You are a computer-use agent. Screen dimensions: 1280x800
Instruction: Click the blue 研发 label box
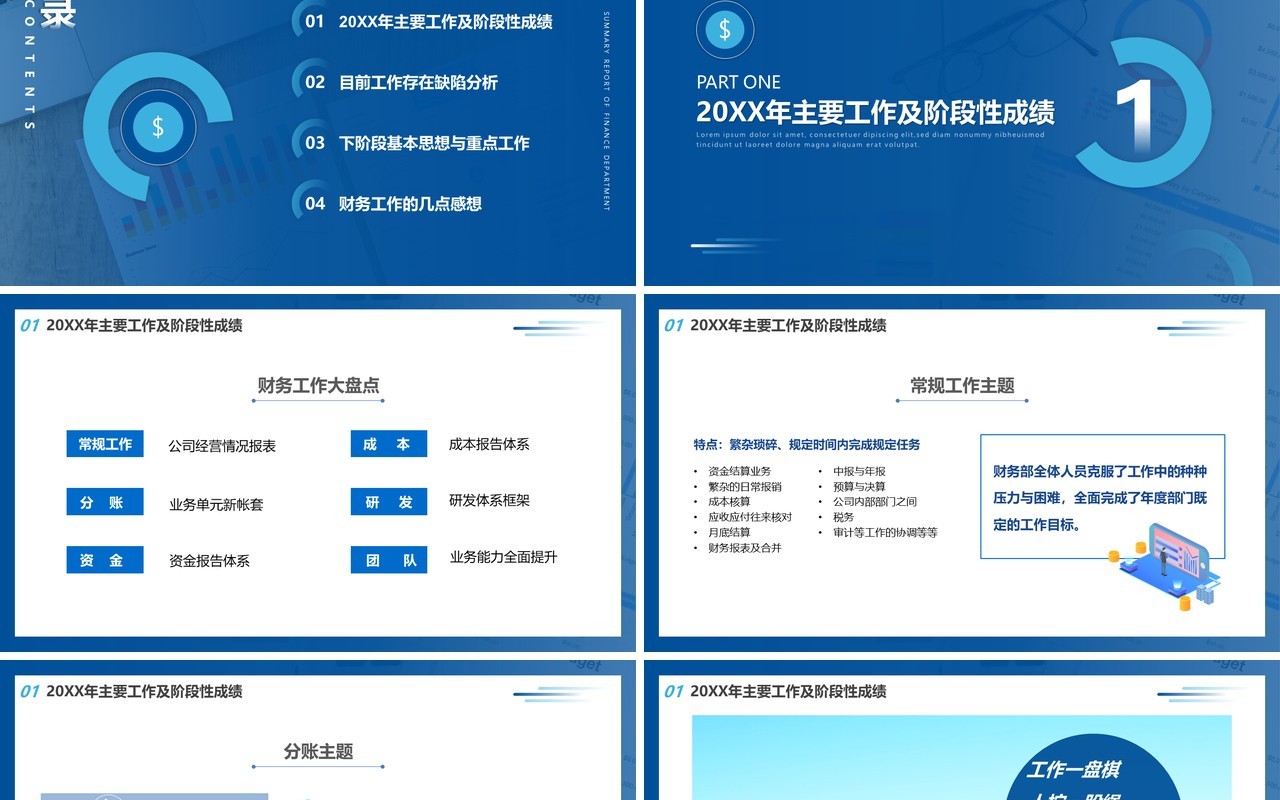click(389, 502)
